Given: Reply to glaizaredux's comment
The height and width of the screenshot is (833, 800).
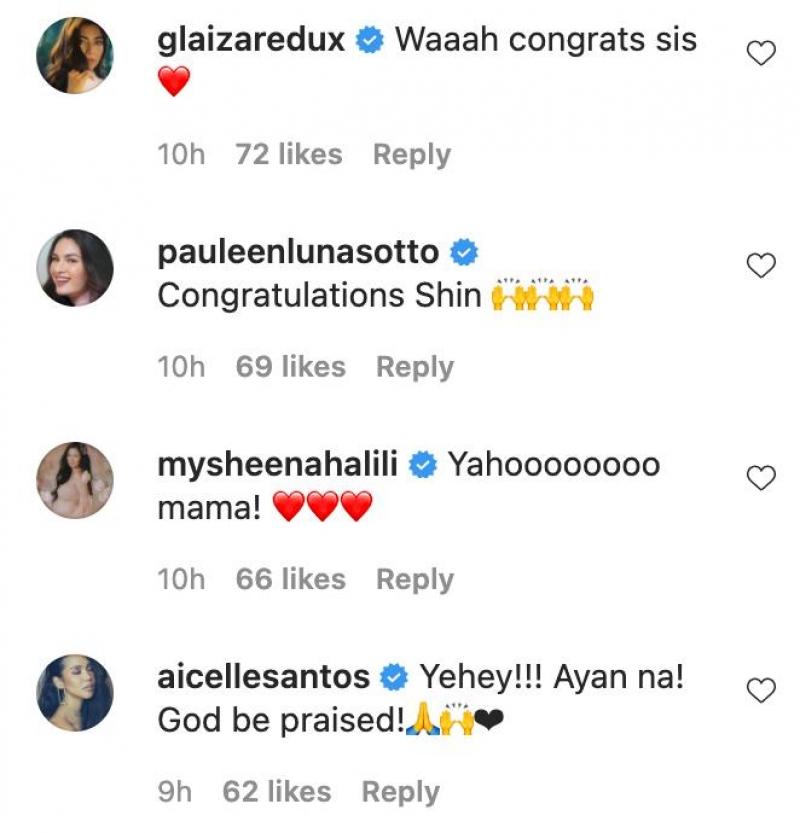Looking at the screenshot, I should click(411, 155).
